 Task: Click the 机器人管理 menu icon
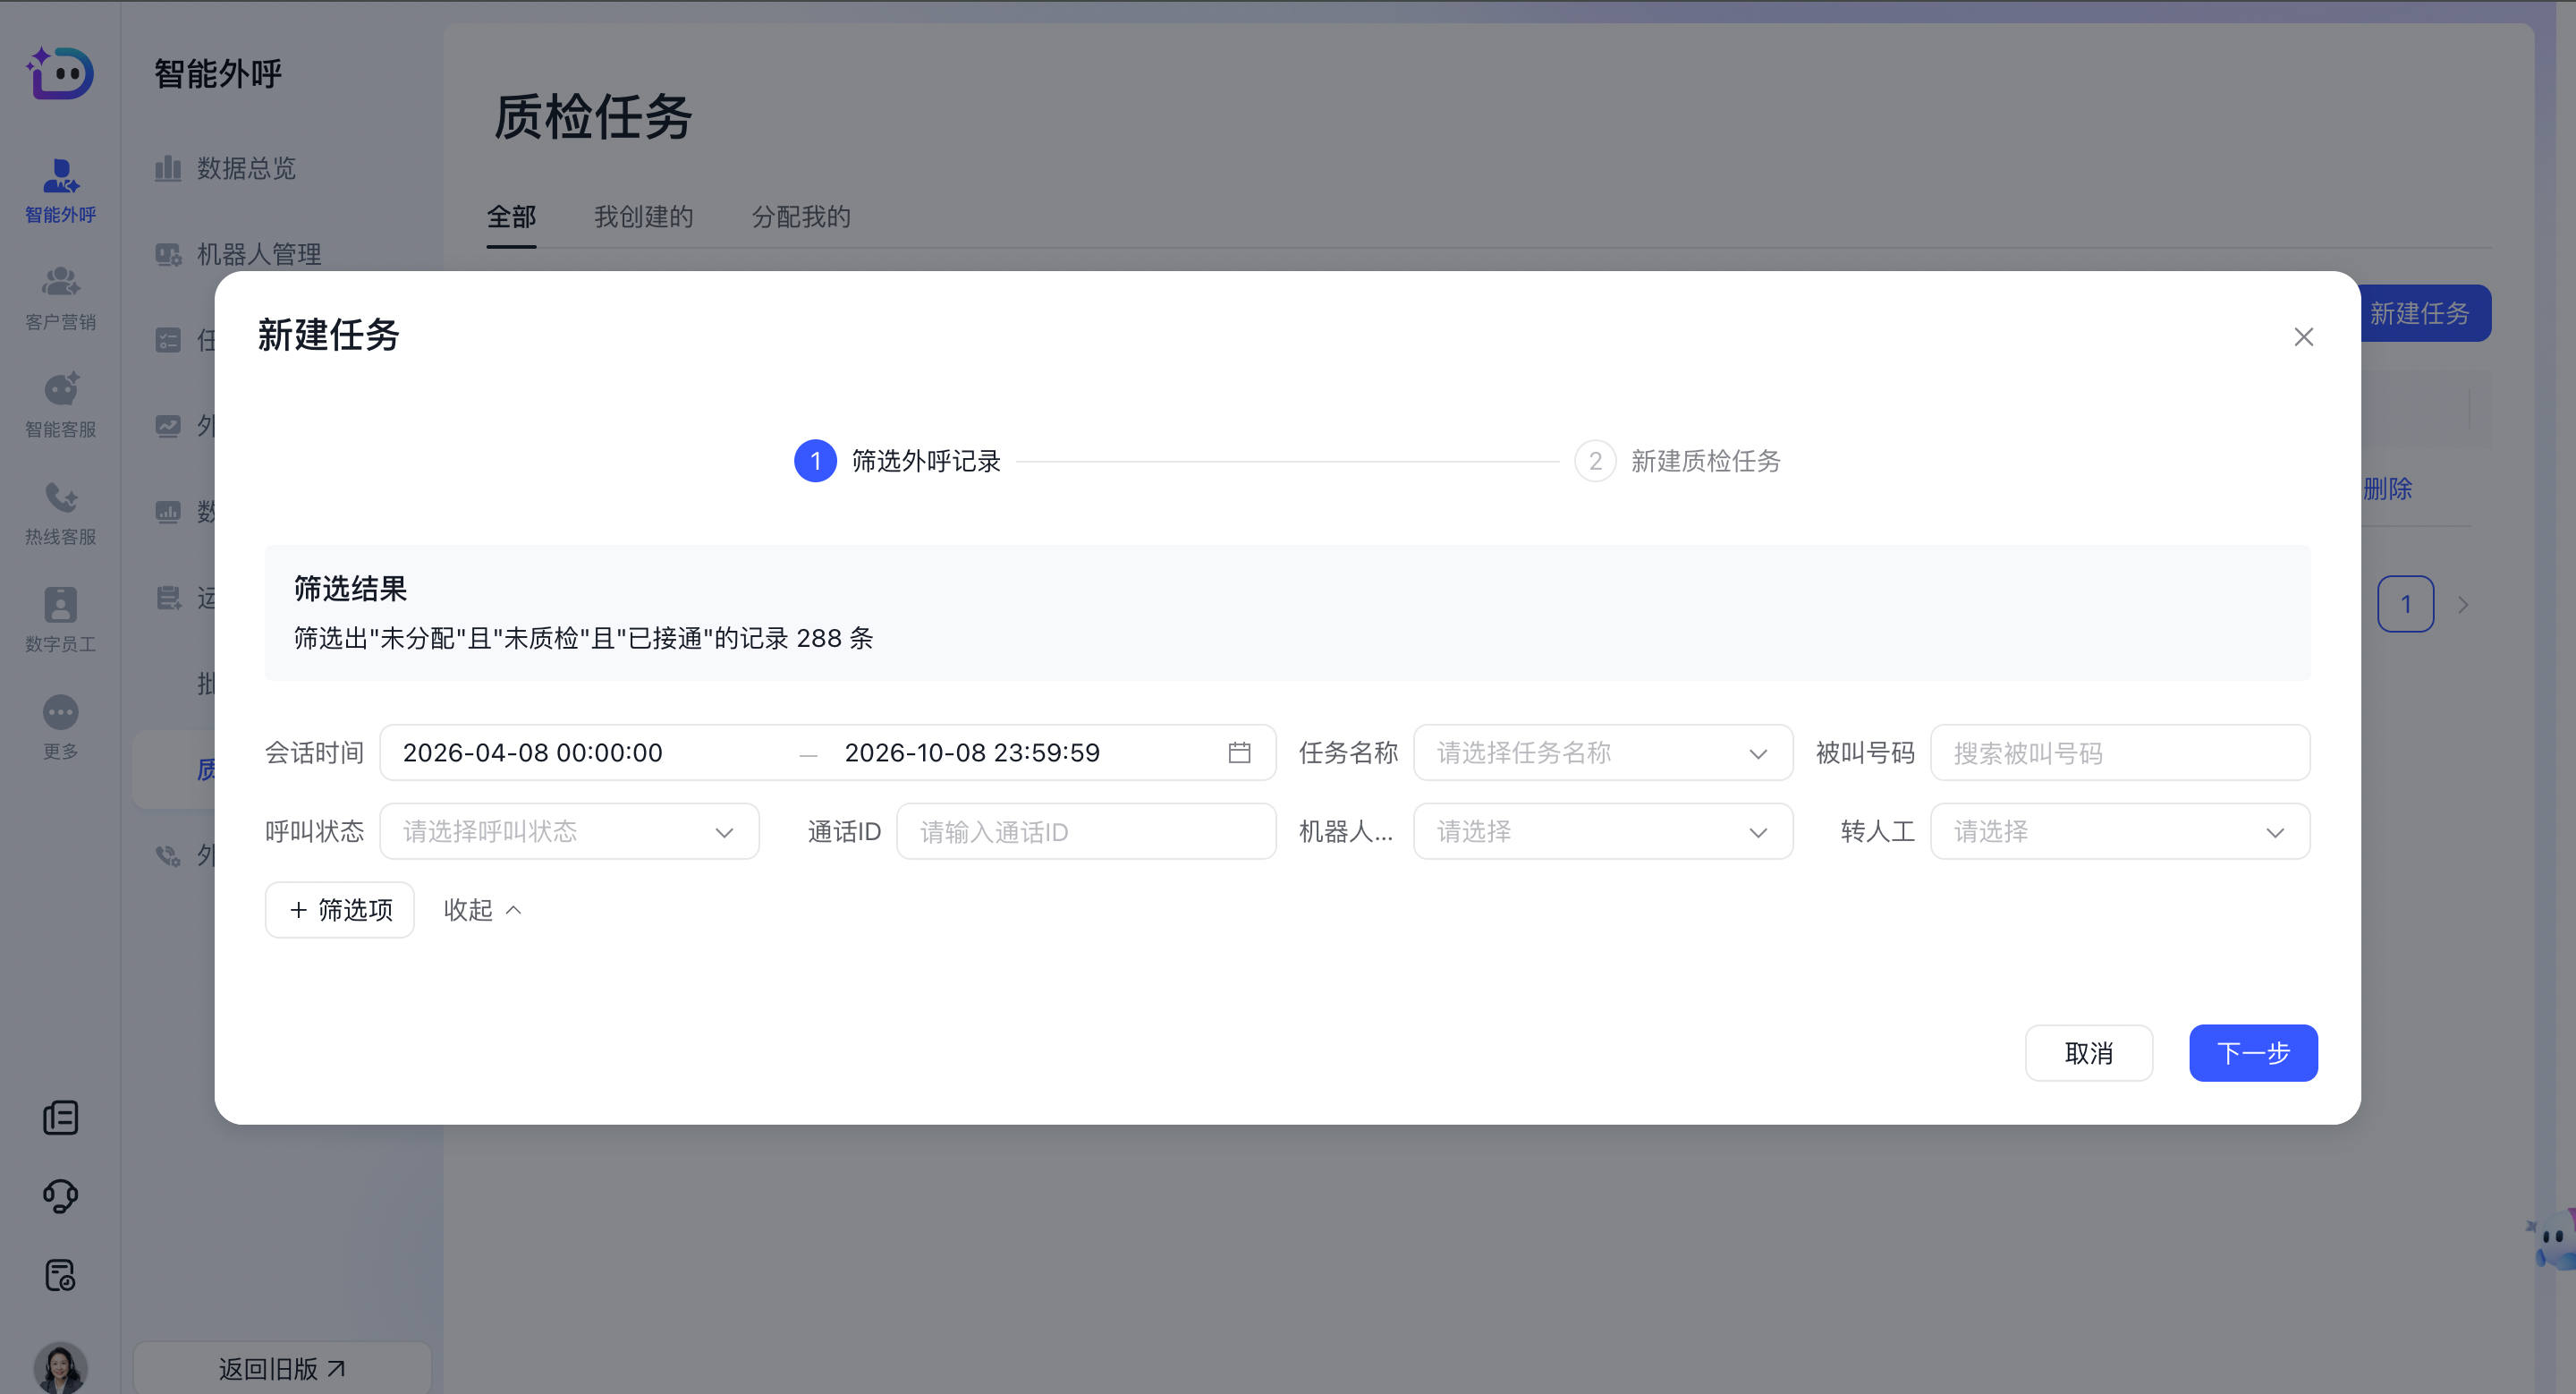click(168, 254)
